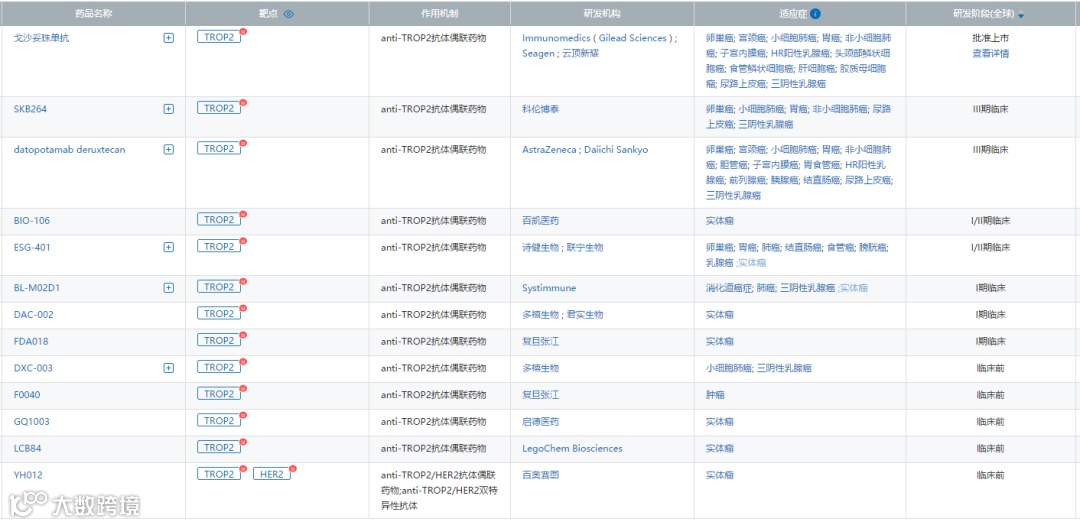This screenshot has width=1080, height=525.
Task: Open the 肿瘤 indication in the F0040 row
Action: click(x=715, y=395)
